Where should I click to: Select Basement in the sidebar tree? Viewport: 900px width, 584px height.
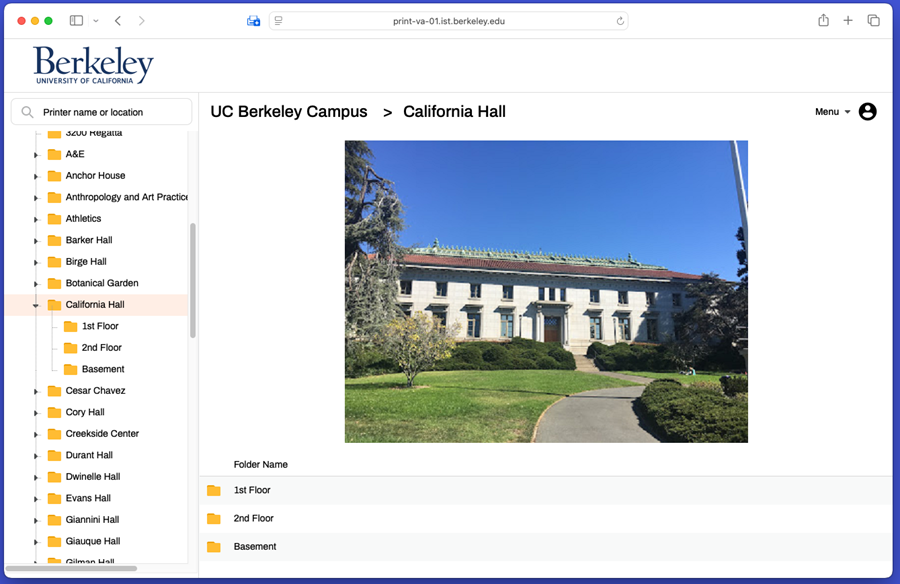tap(102, 369)
